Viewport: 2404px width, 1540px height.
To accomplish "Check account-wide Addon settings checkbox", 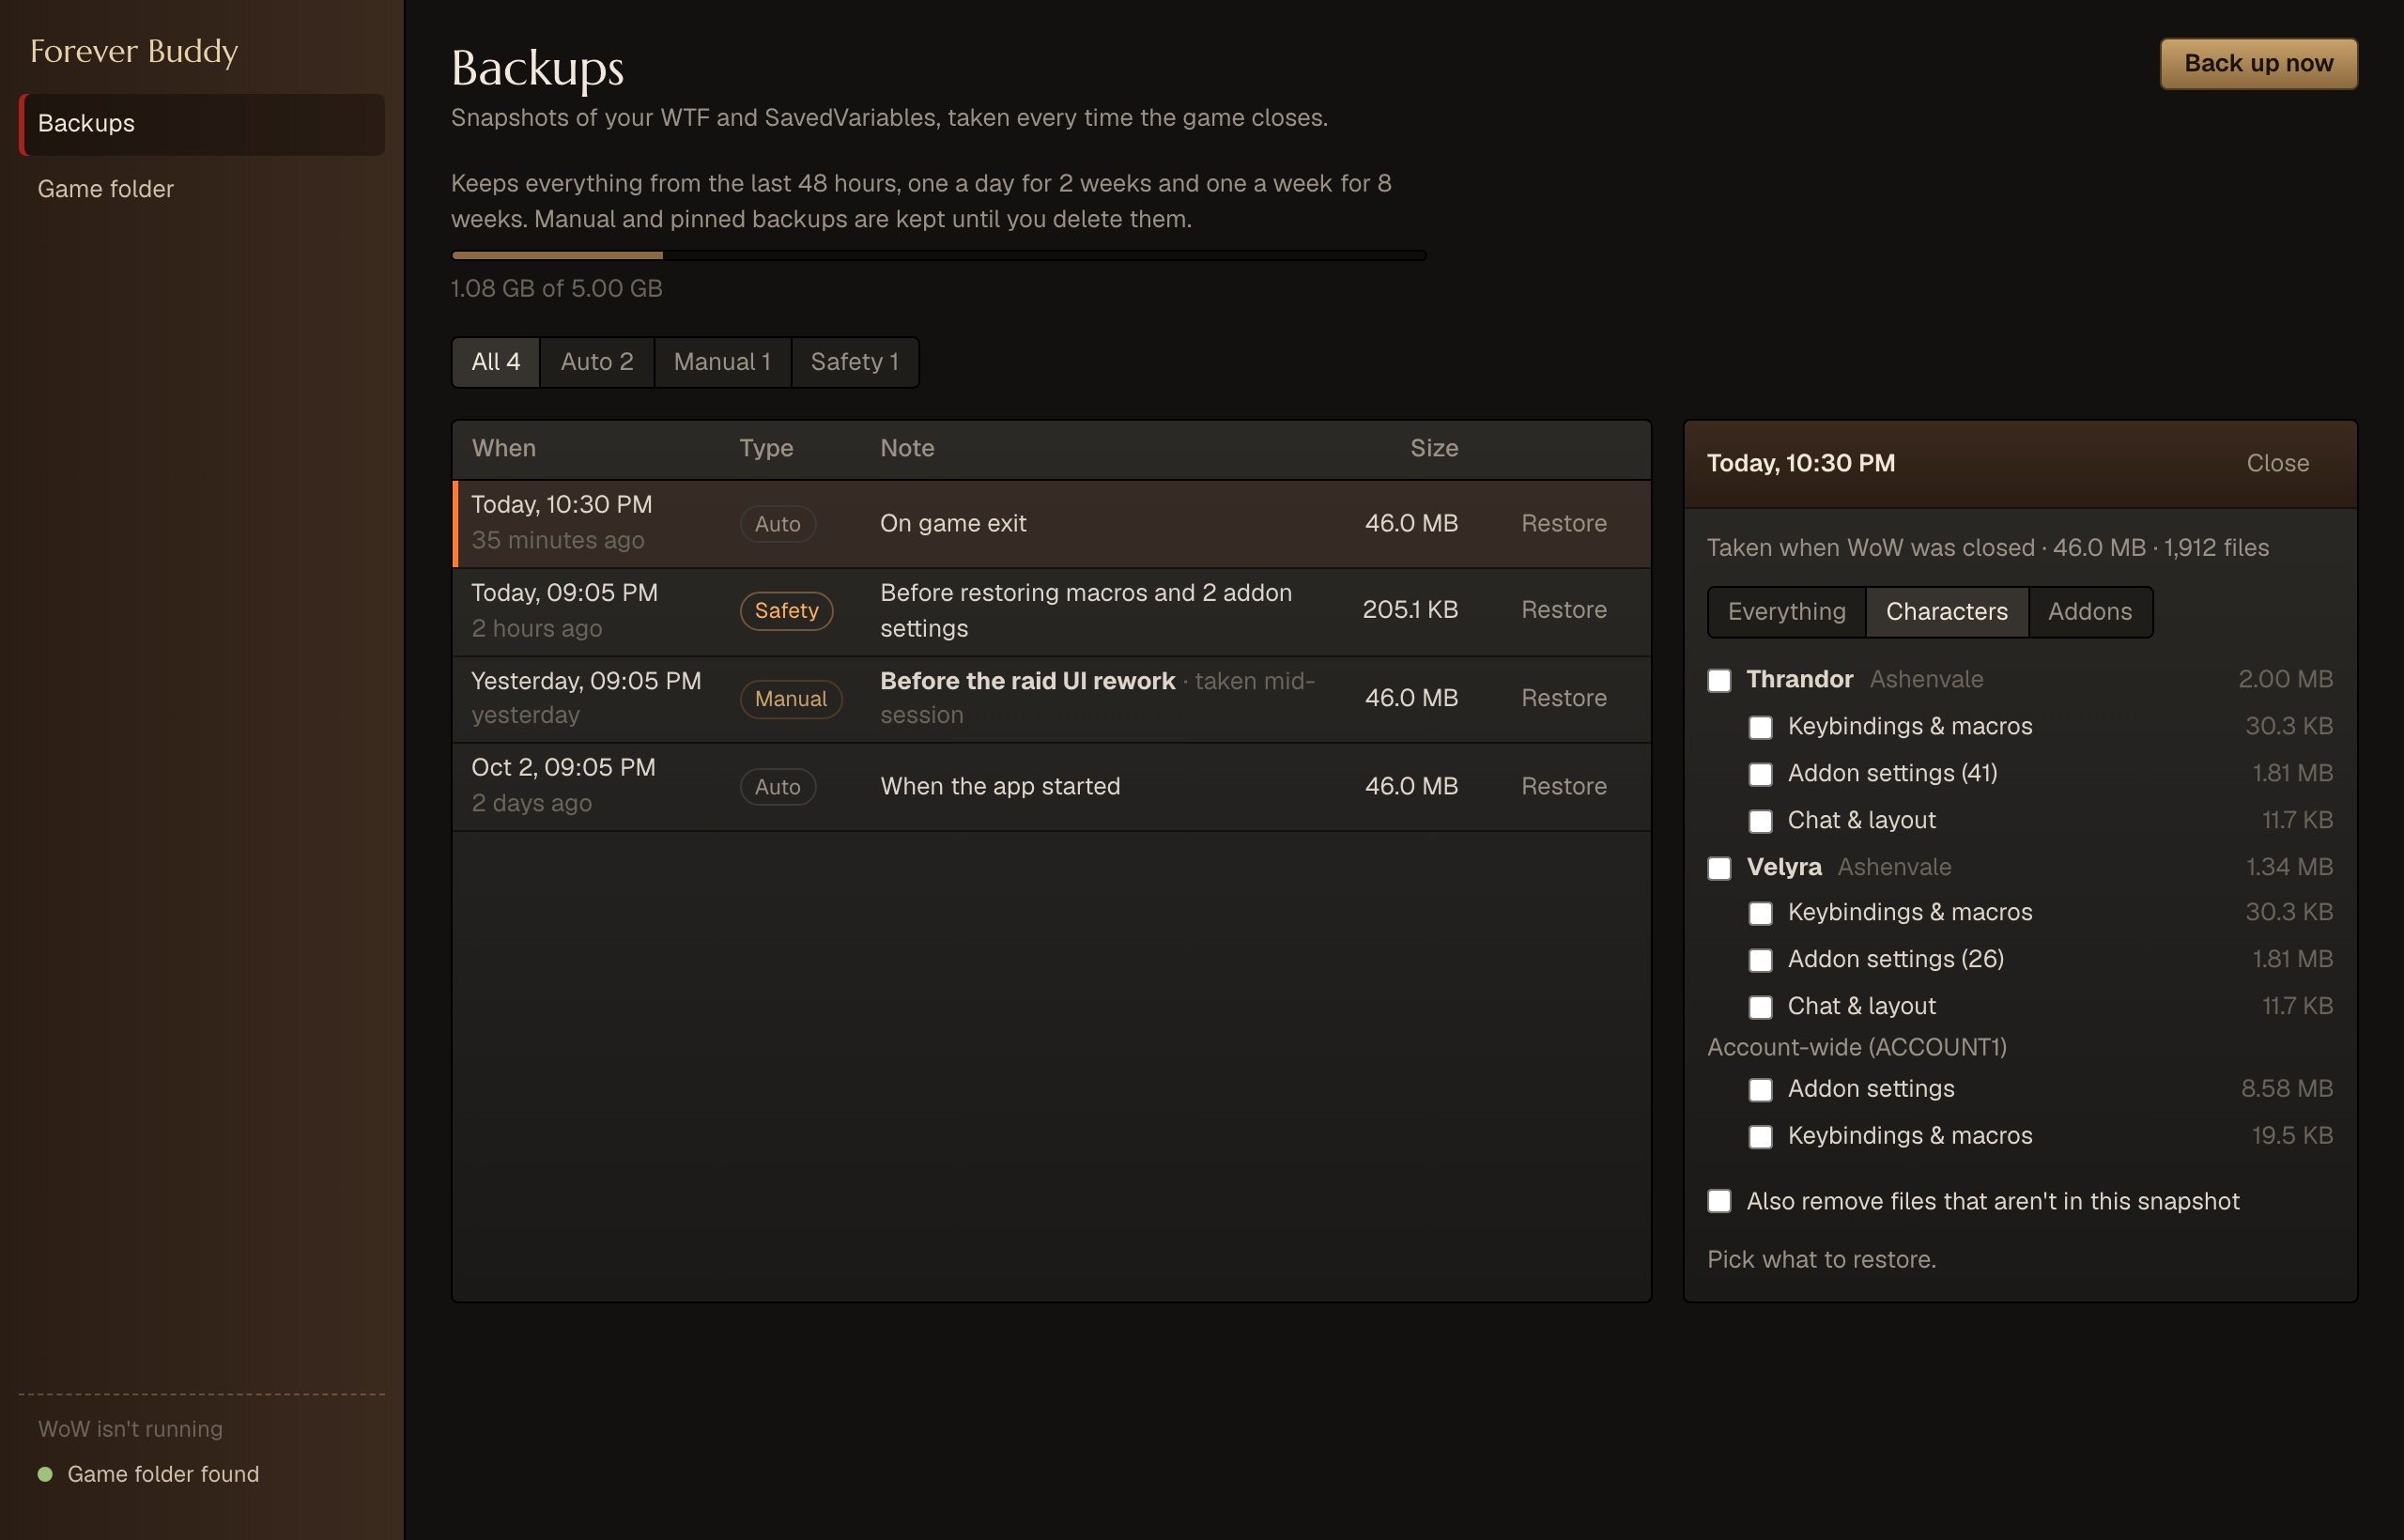I will tap(1760, 1090).
